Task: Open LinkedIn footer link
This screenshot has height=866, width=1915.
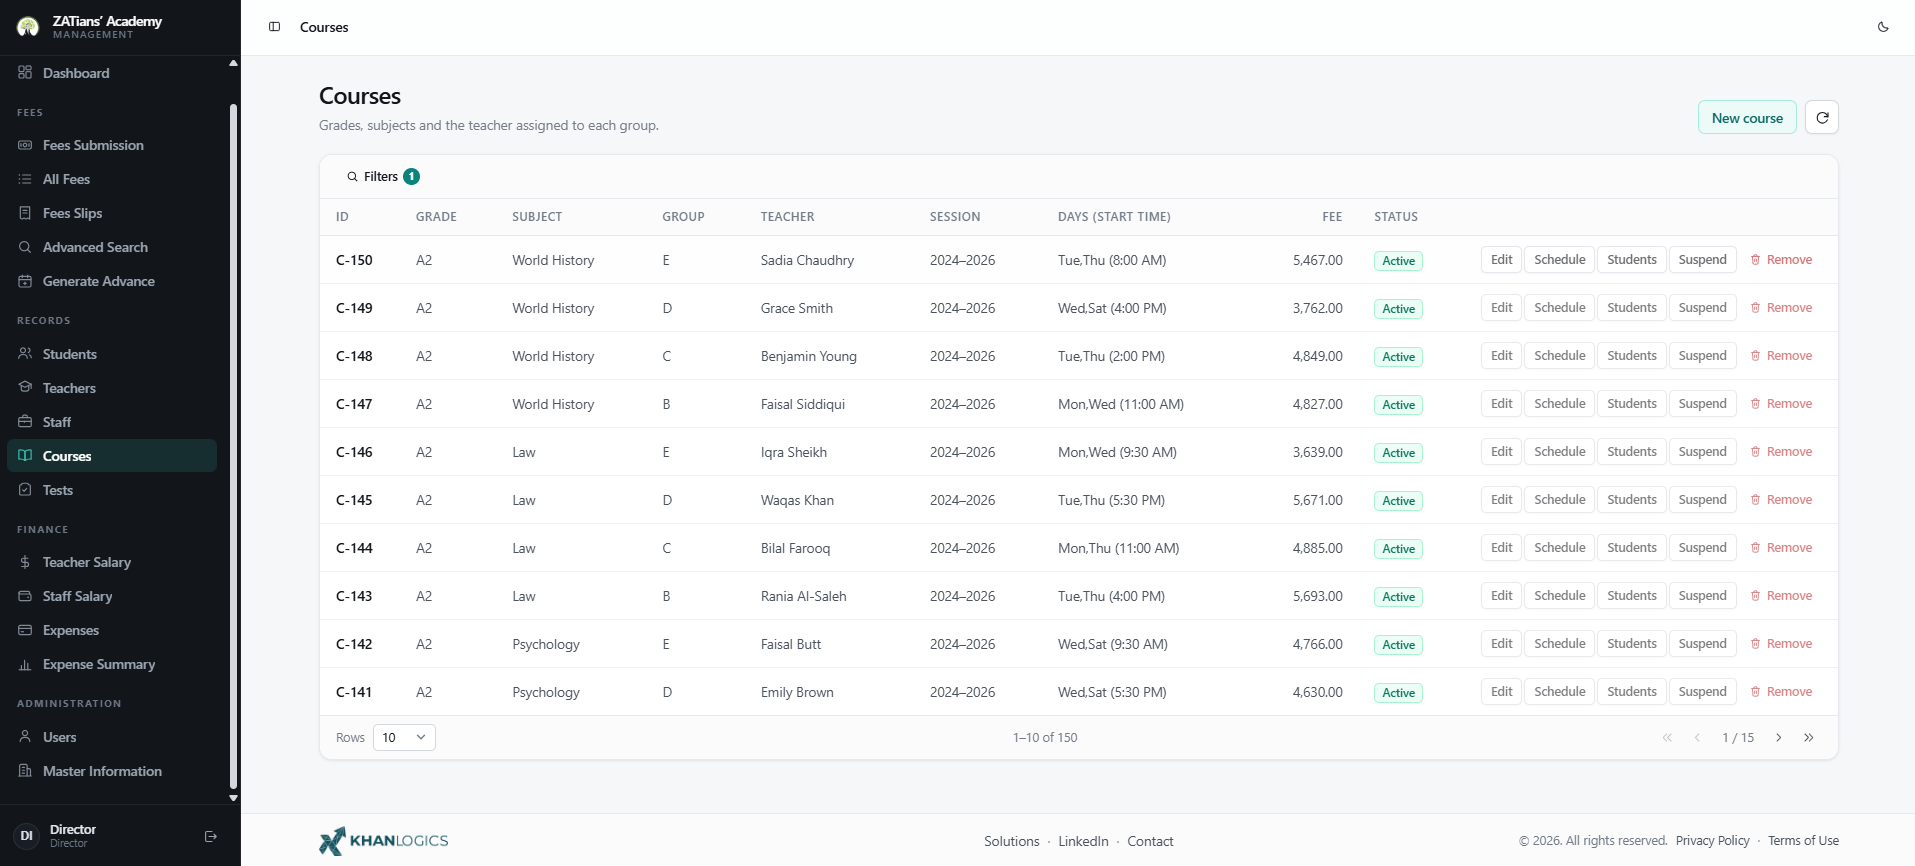Action: click(x=1083, y=841)
